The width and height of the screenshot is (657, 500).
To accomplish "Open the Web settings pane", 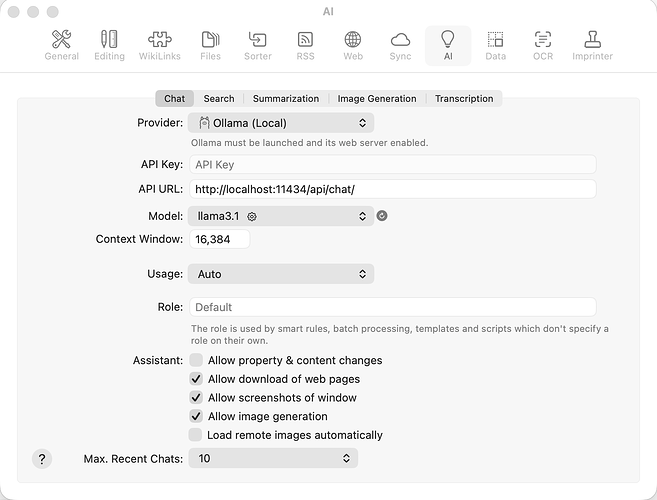I will (353, 46).
